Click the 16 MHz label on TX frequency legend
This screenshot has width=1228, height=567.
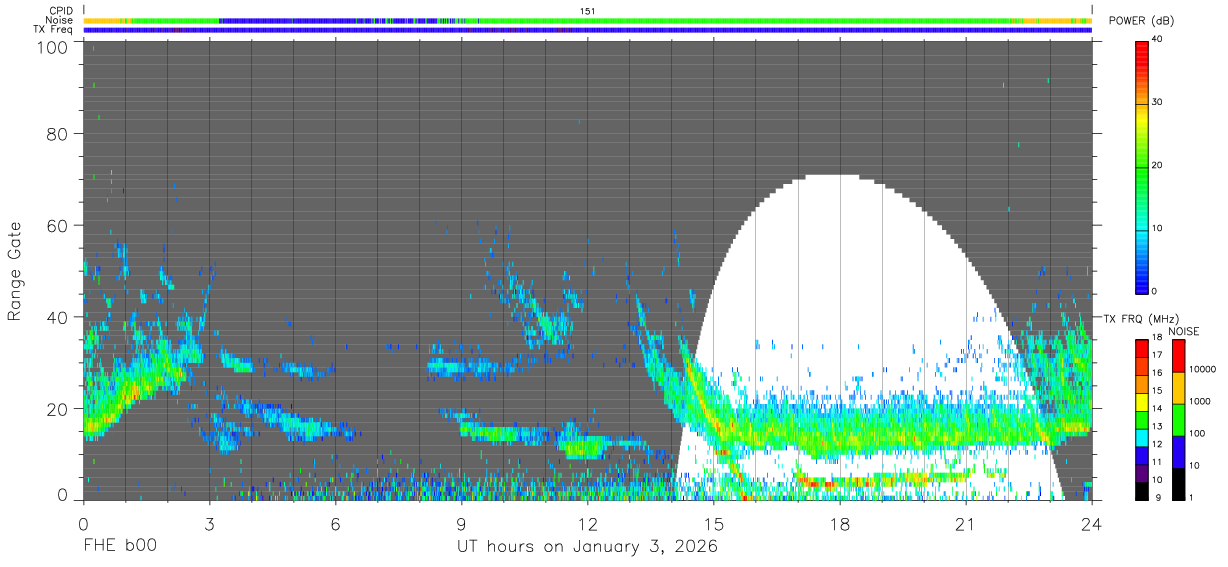point(1158,372)
